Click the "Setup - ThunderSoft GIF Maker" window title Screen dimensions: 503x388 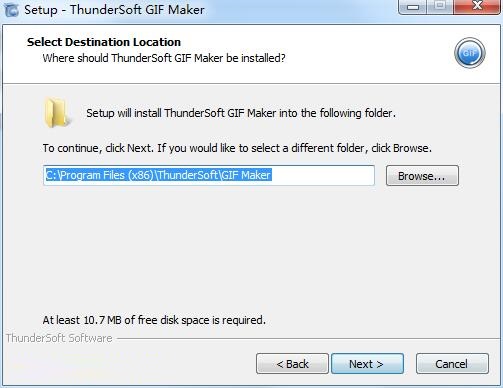(114, 9)
